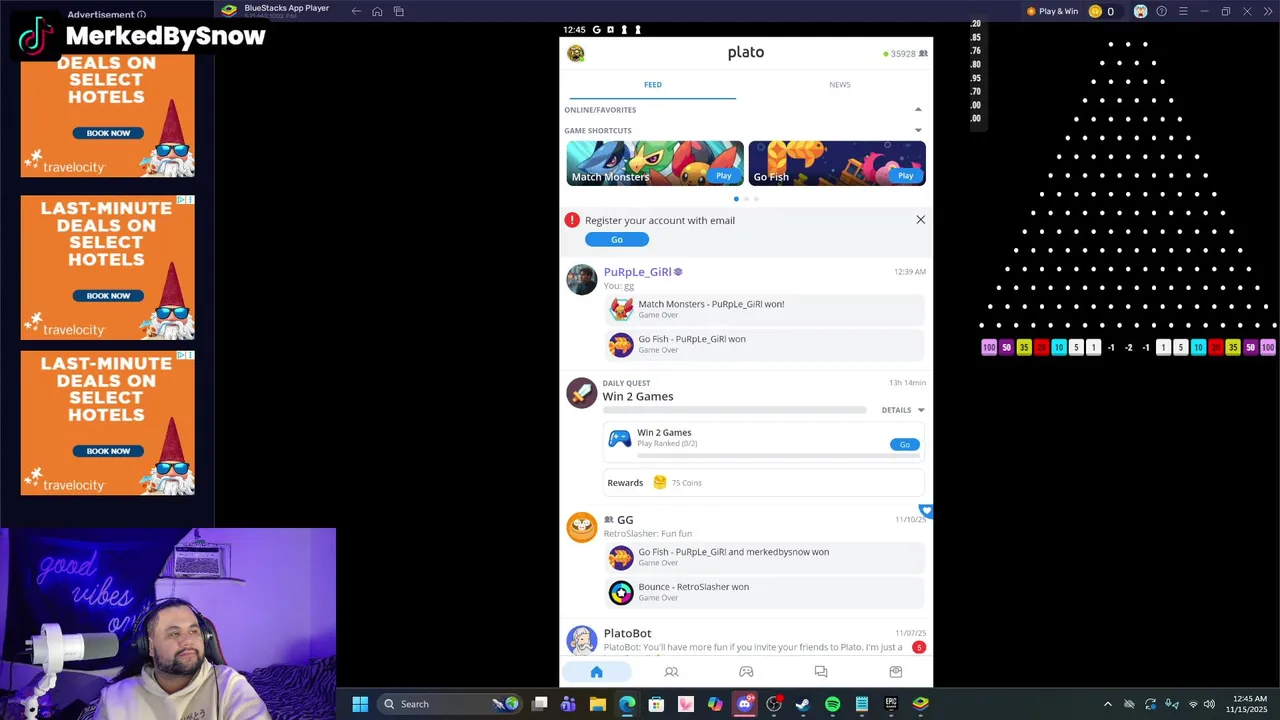Open Go Fish PuRpLe_GiRl and merkedbysnow result
Image resolution: width=1280 pixels, height=720 pixels.
pos(765,557)
